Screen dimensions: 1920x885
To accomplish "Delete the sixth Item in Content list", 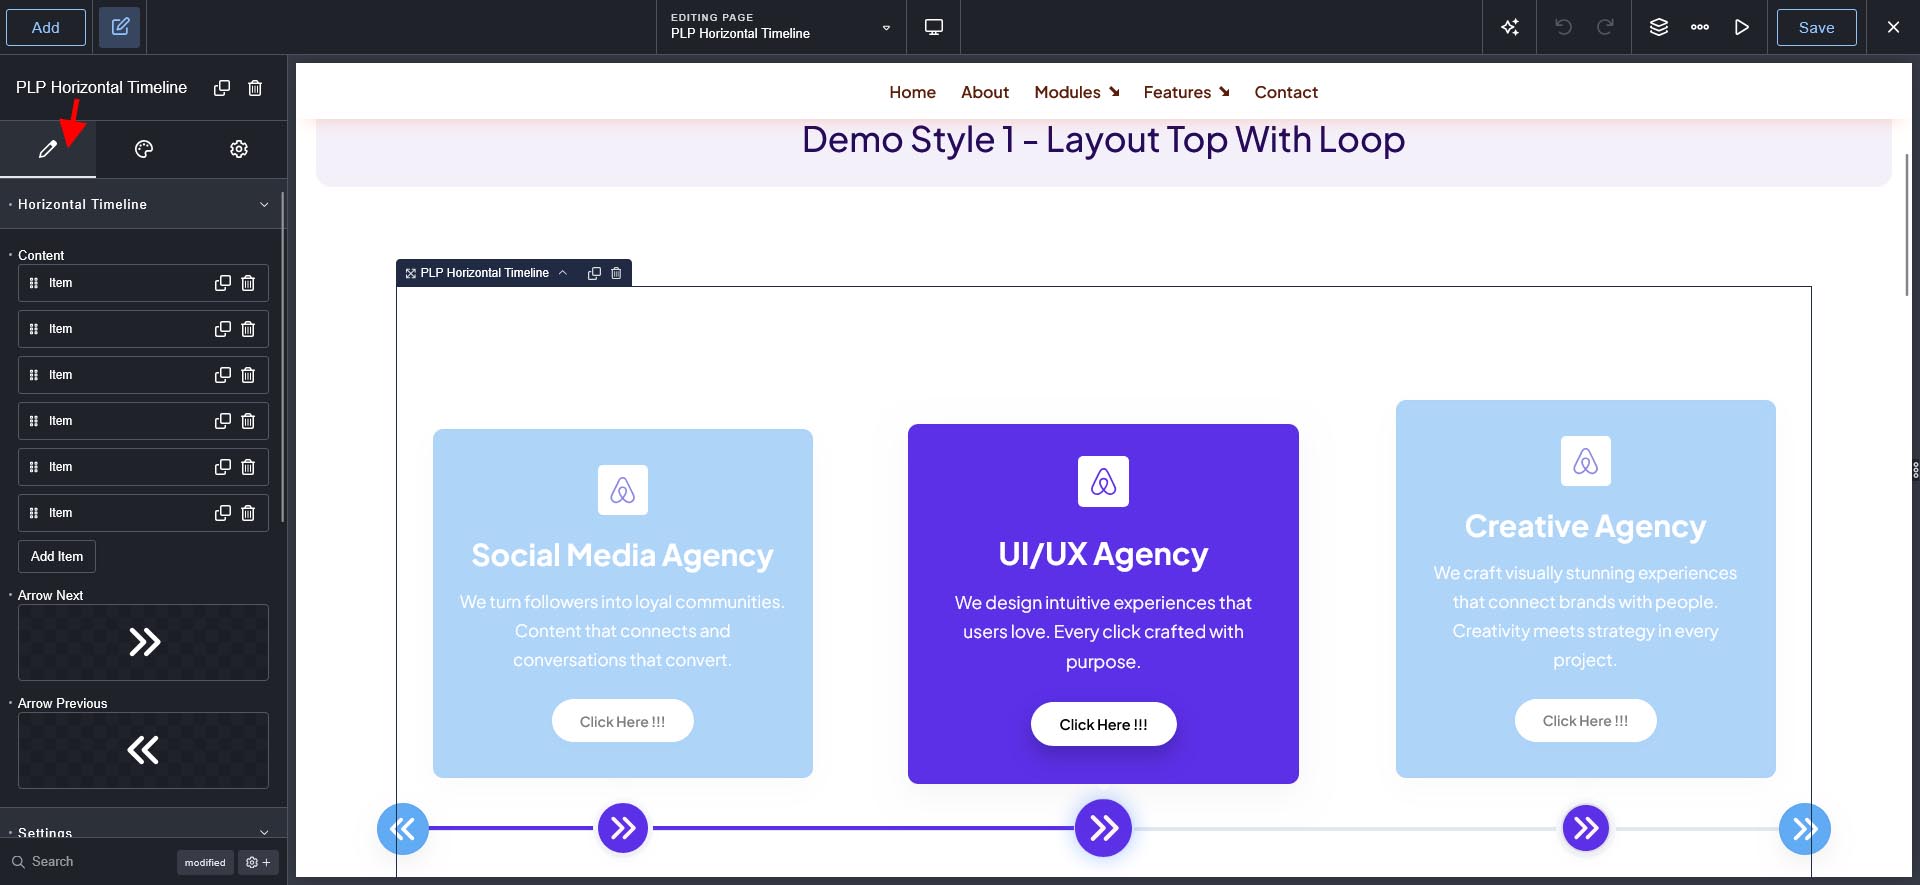I will click(248, 513).
